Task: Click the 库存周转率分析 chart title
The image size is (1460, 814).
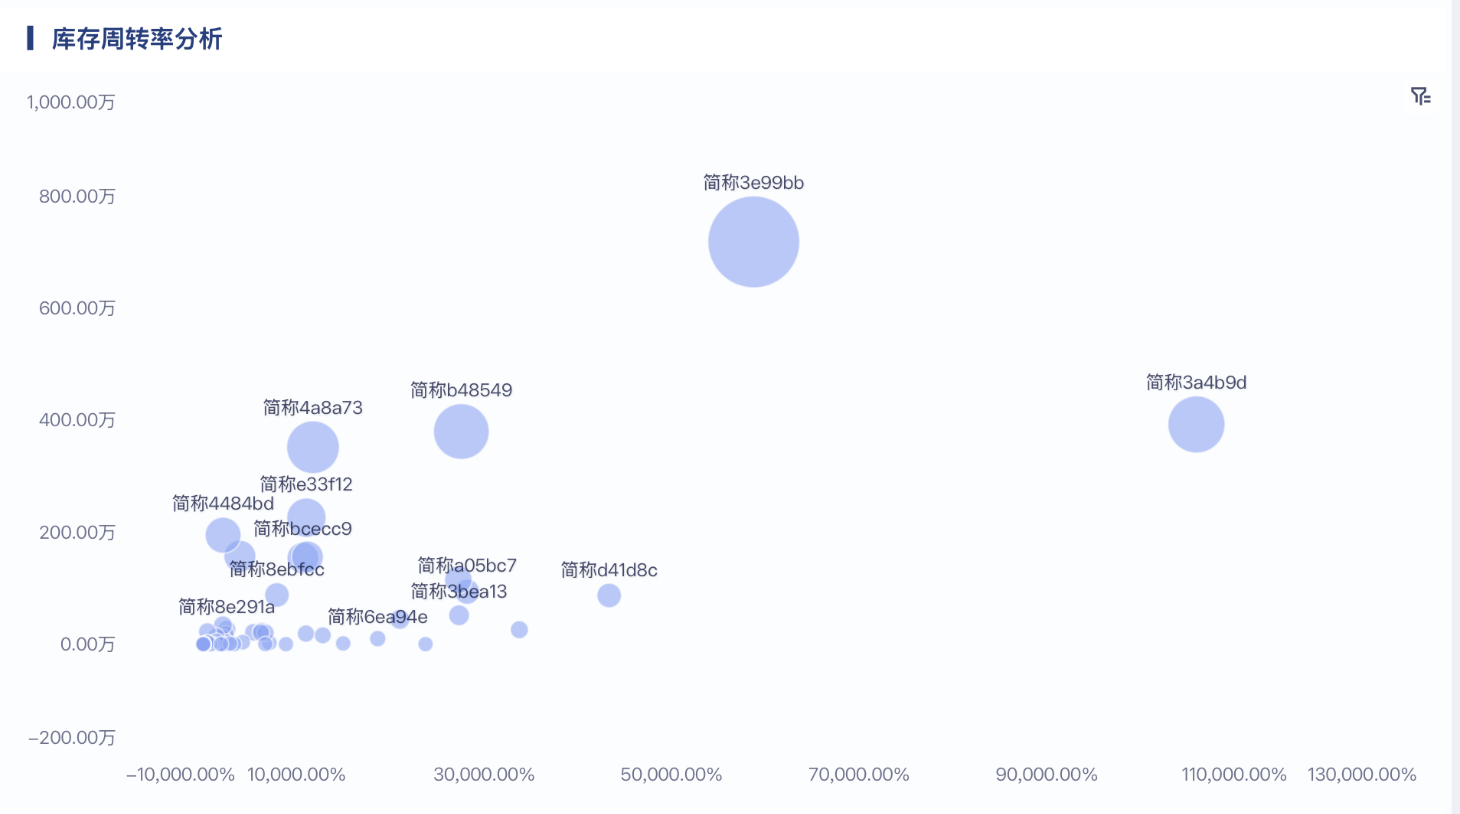Action: pos(137,39)
